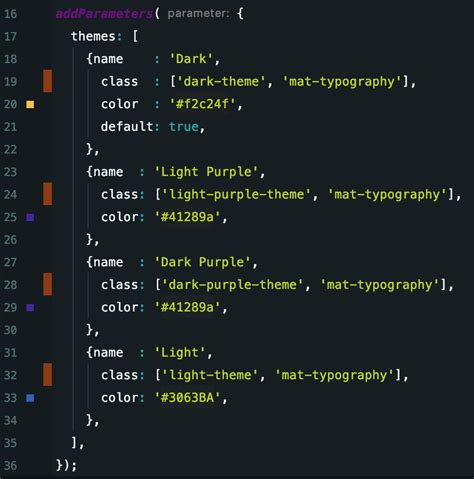
Task: Open the purple gutter color swatch on line 25
Action: [30, 217]
